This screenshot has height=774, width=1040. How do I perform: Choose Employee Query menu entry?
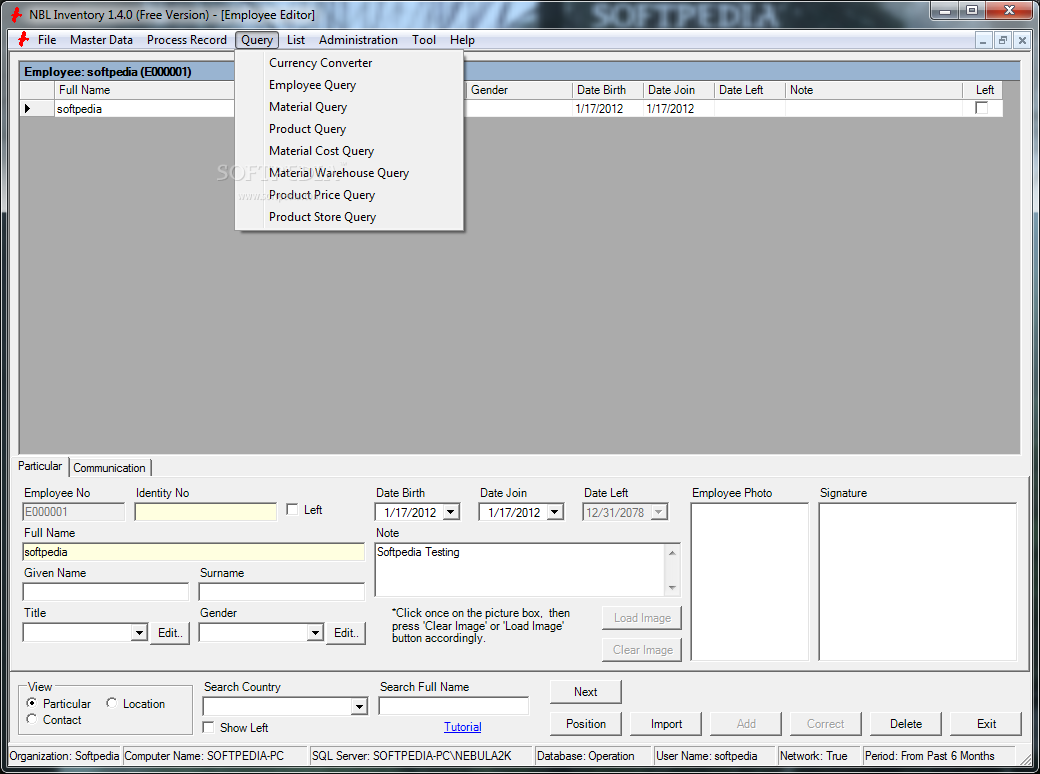350,85
